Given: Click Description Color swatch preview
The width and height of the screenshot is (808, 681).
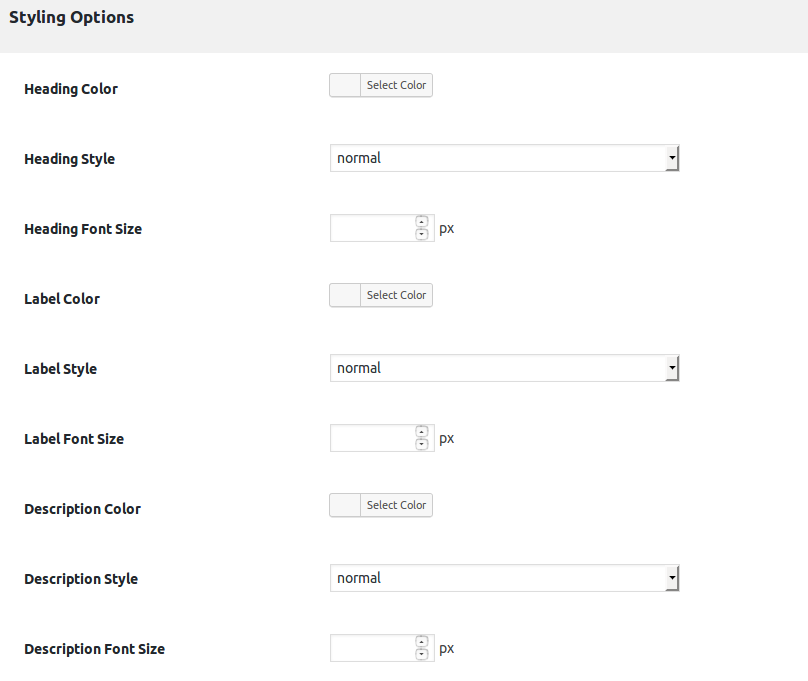Looking at the screenshot, I should pyautogui.click(x=345, y=505).
